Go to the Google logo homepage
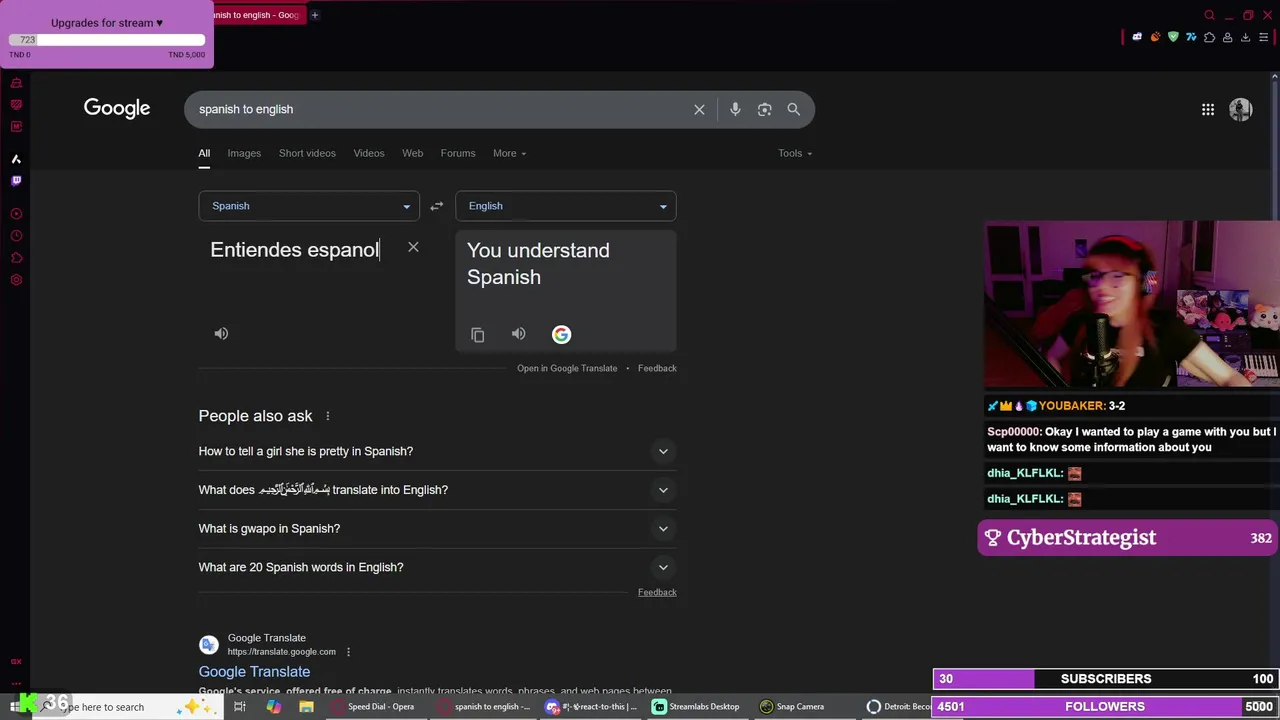This screenshot has height=720, width=1280. click(x=117, y=108)
